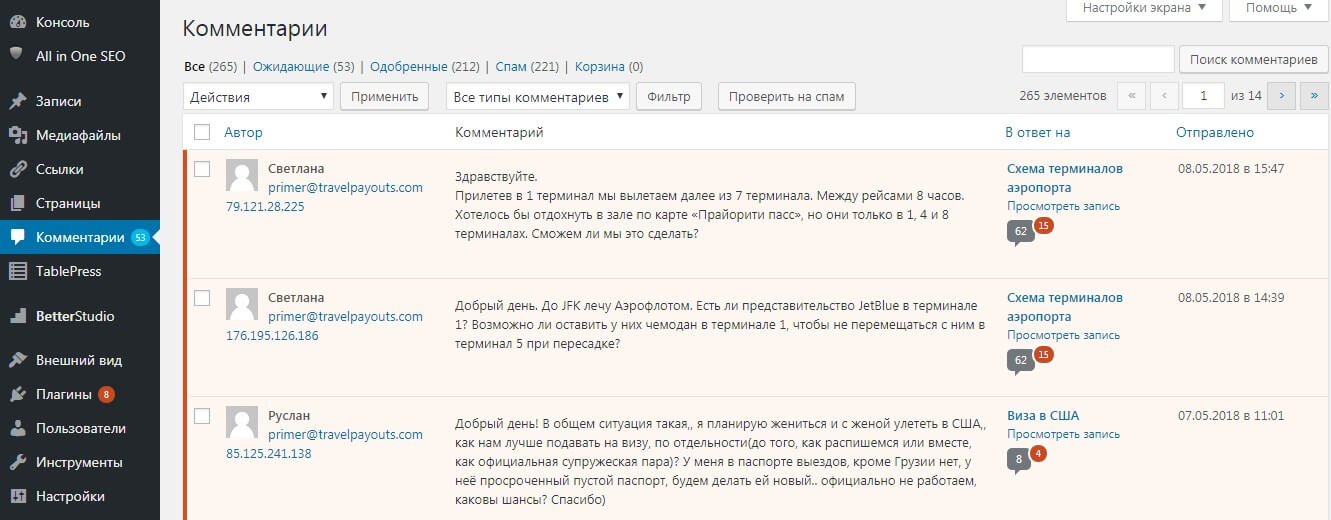Image resolution: width=1331 pixels, height=520 pixels.
Task: Expand the Настройки экрана panel
Action: tap(1143, 8)
